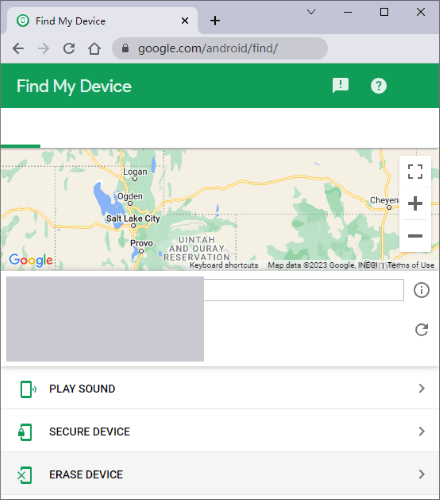Viewport: 440px width, 500px height.
Task: Zoom in on the map
Action: click(415, 203)
